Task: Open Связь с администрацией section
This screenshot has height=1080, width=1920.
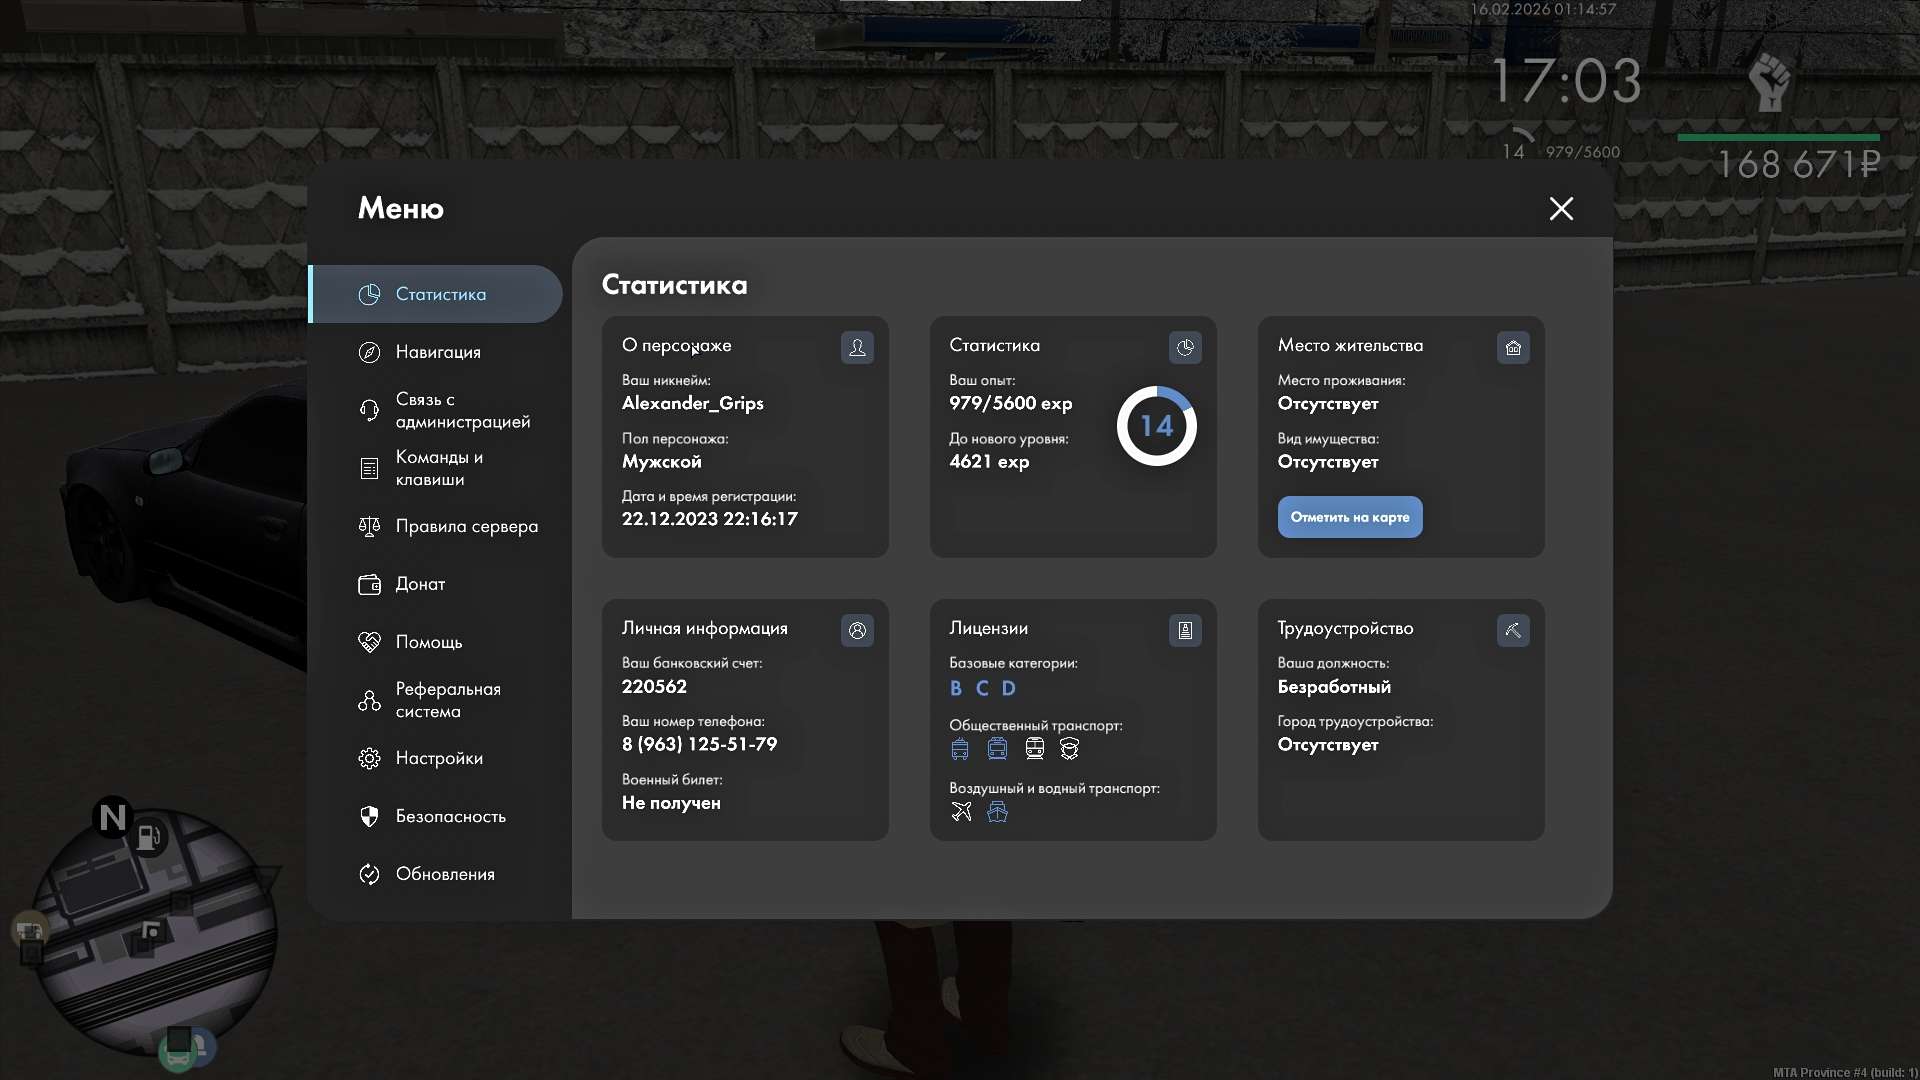Action: [x=461, y=410]
